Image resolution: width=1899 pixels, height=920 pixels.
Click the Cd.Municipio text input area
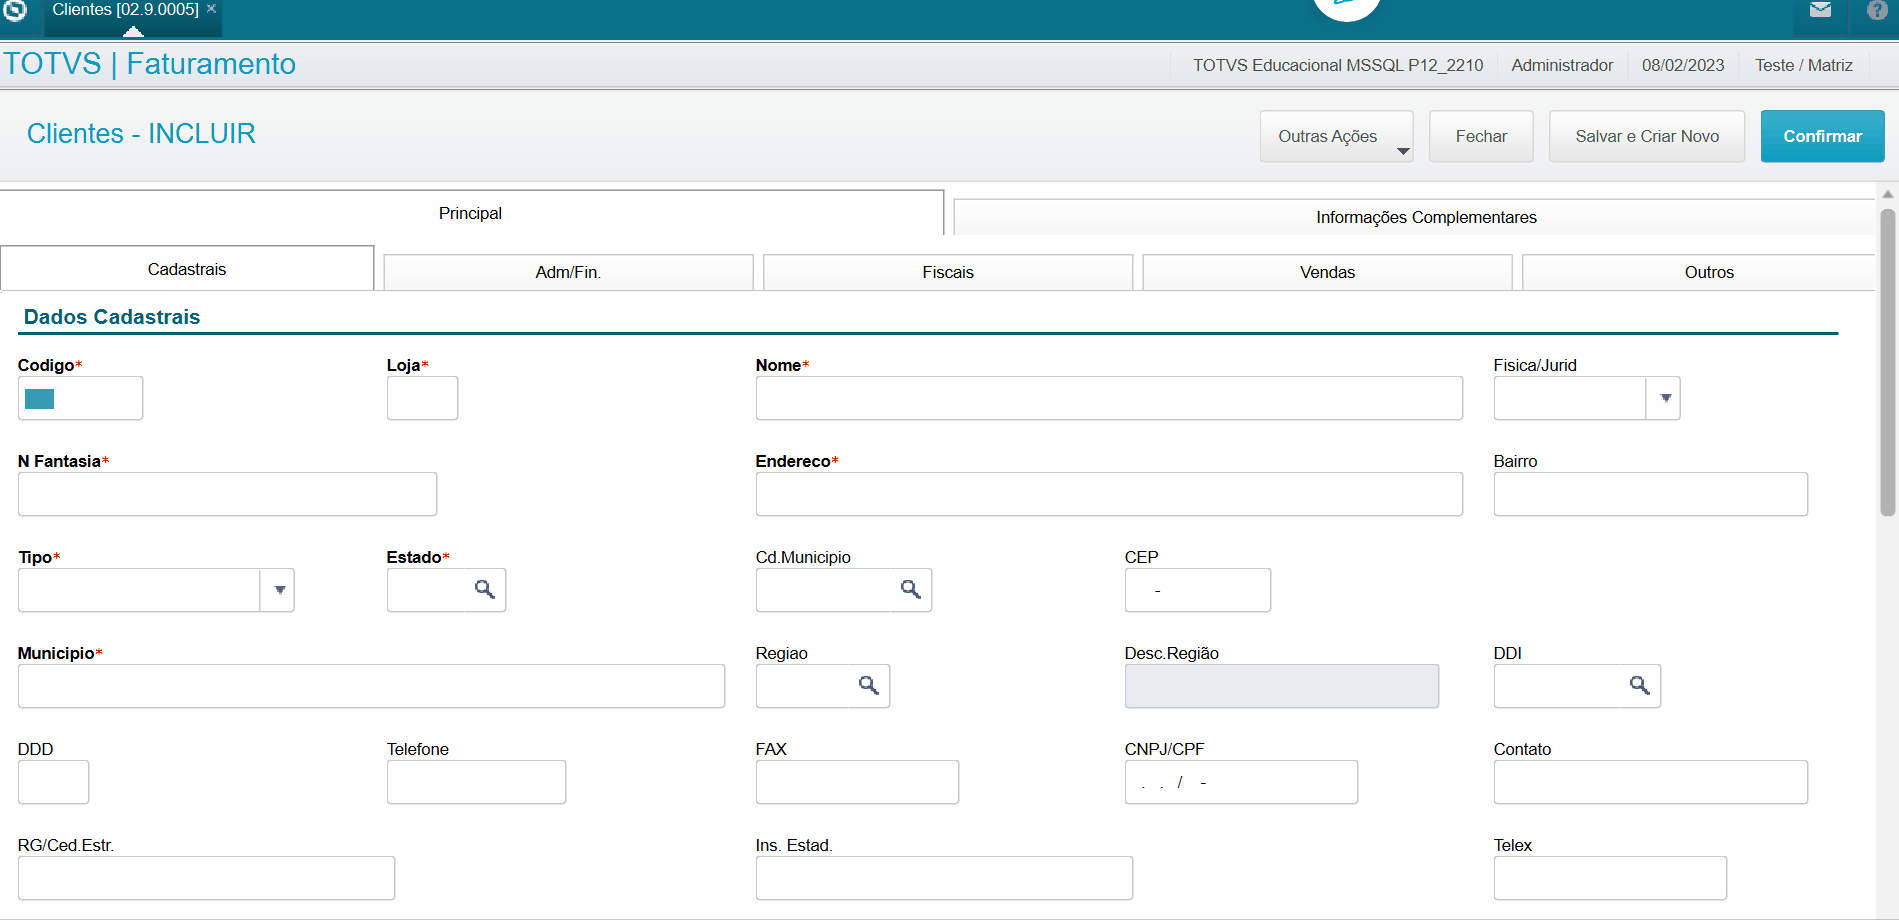click(825, 590)
